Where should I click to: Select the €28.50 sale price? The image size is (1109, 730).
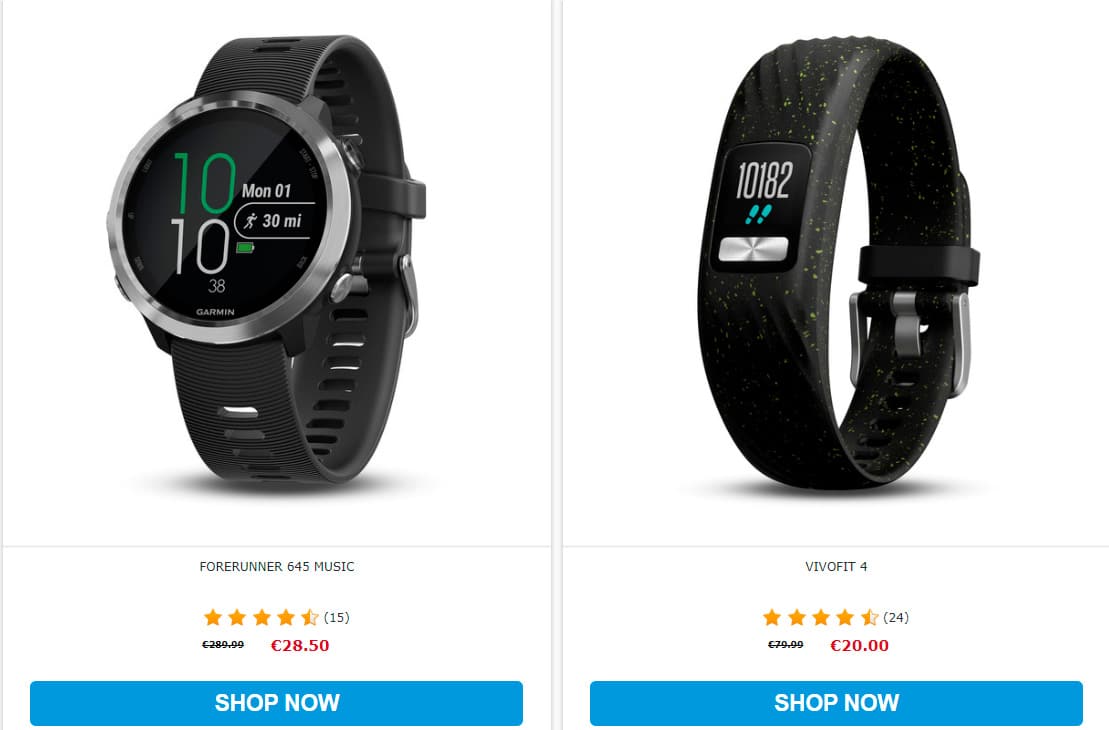coord(300,645)
